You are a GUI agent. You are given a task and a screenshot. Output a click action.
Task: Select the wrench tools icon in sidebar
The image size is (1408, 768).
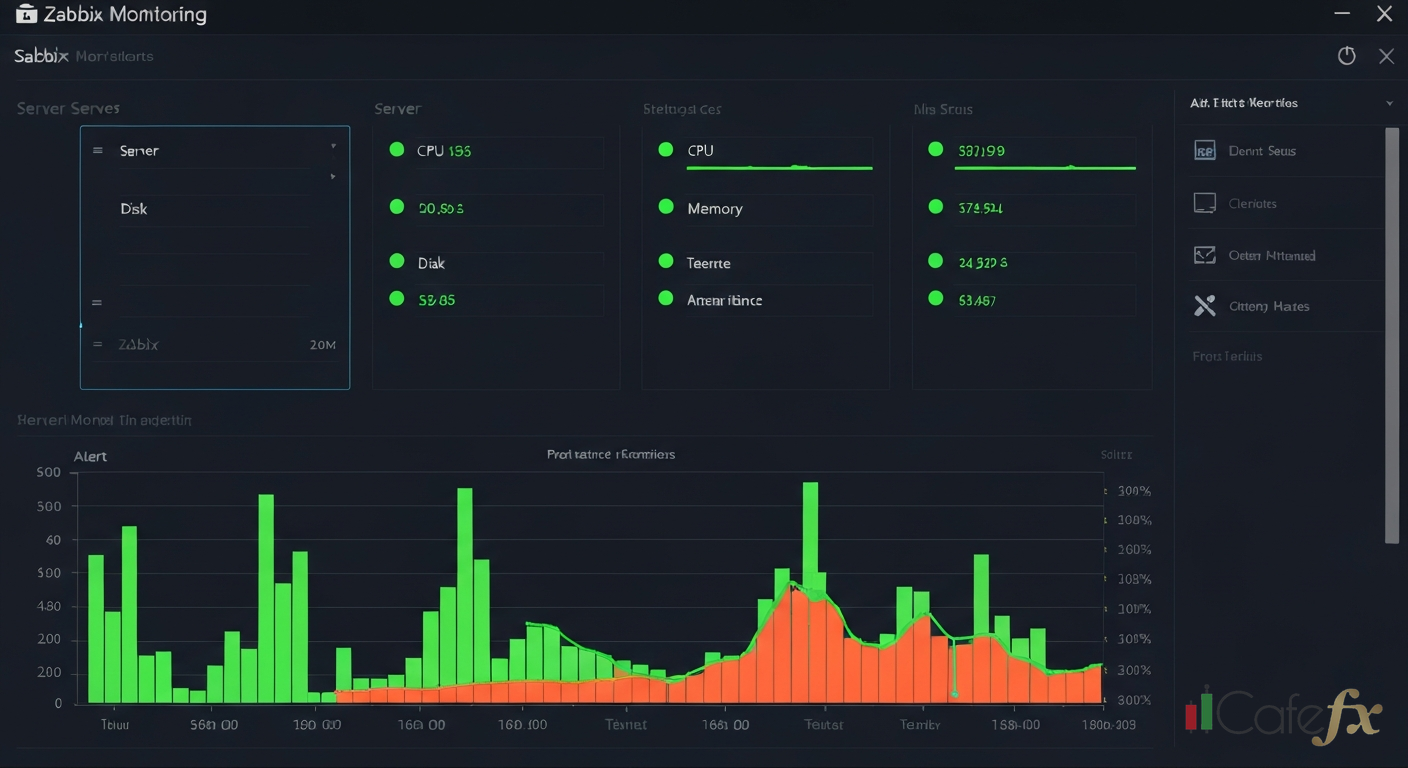click(x=1206, y=306)
